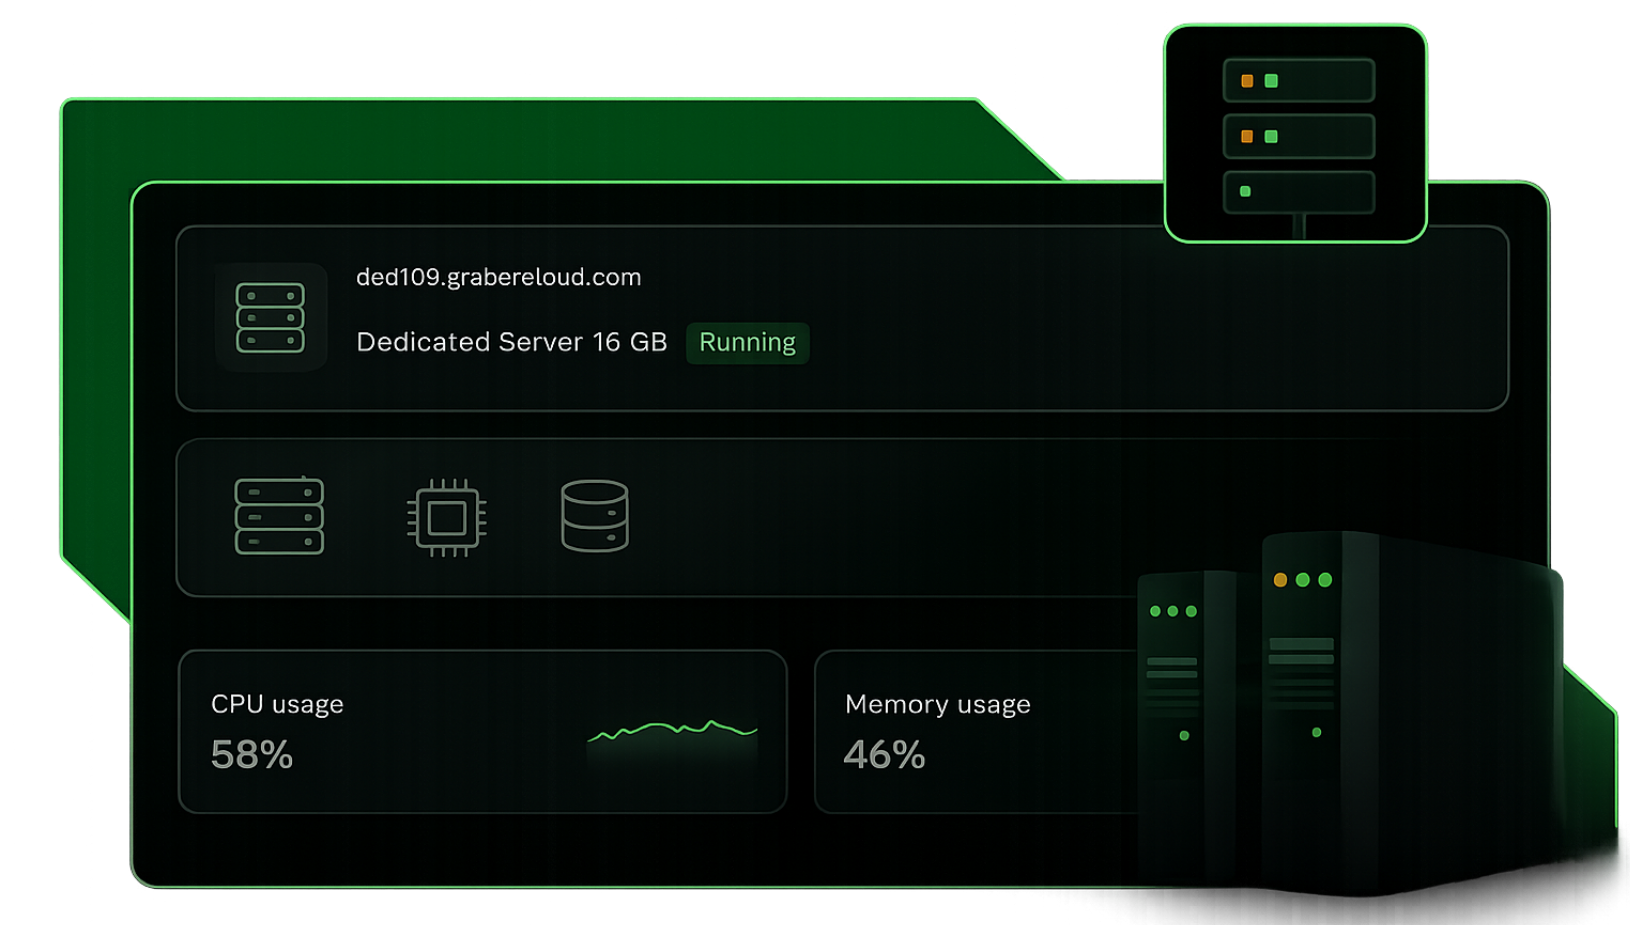Select the Memory usage label

tap(937, 704)
